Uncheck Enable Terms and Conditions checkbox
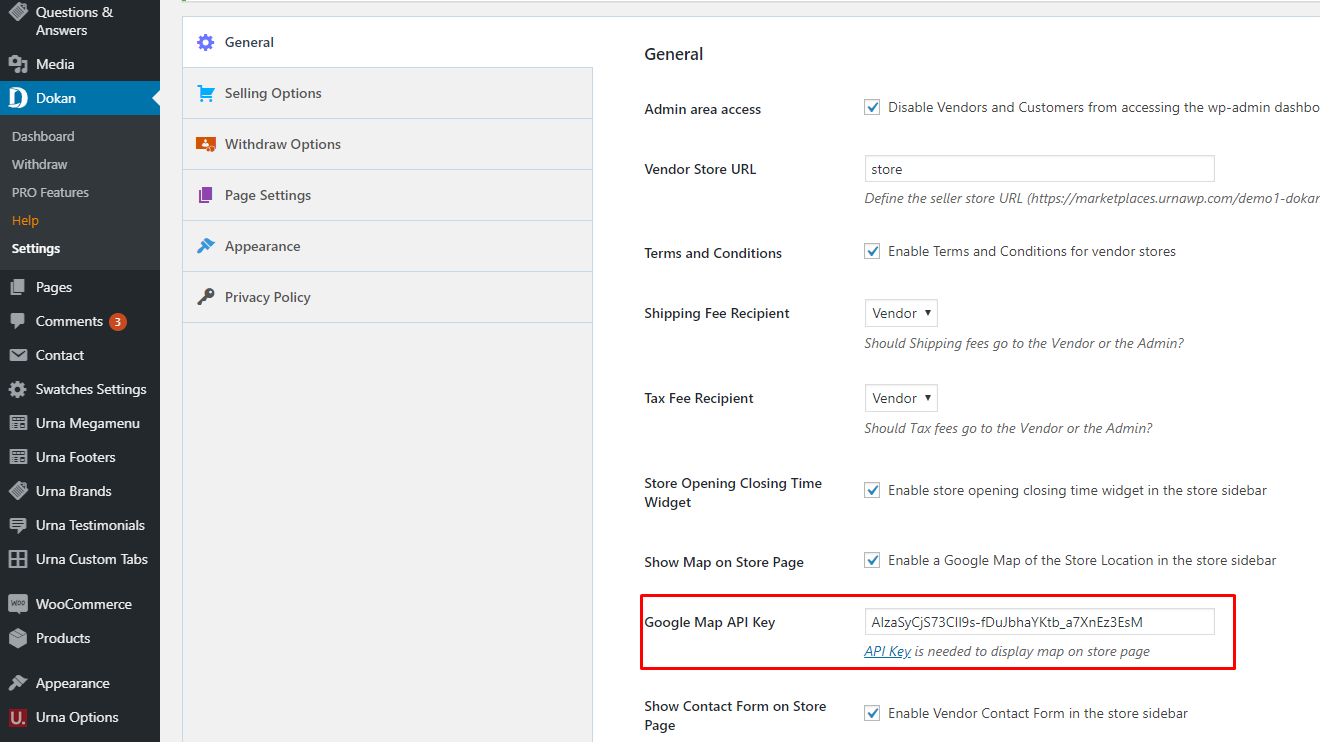Image resolution: width=1320 pixels, height=742 pixels. pyautogui.click(x=872, y=251)
